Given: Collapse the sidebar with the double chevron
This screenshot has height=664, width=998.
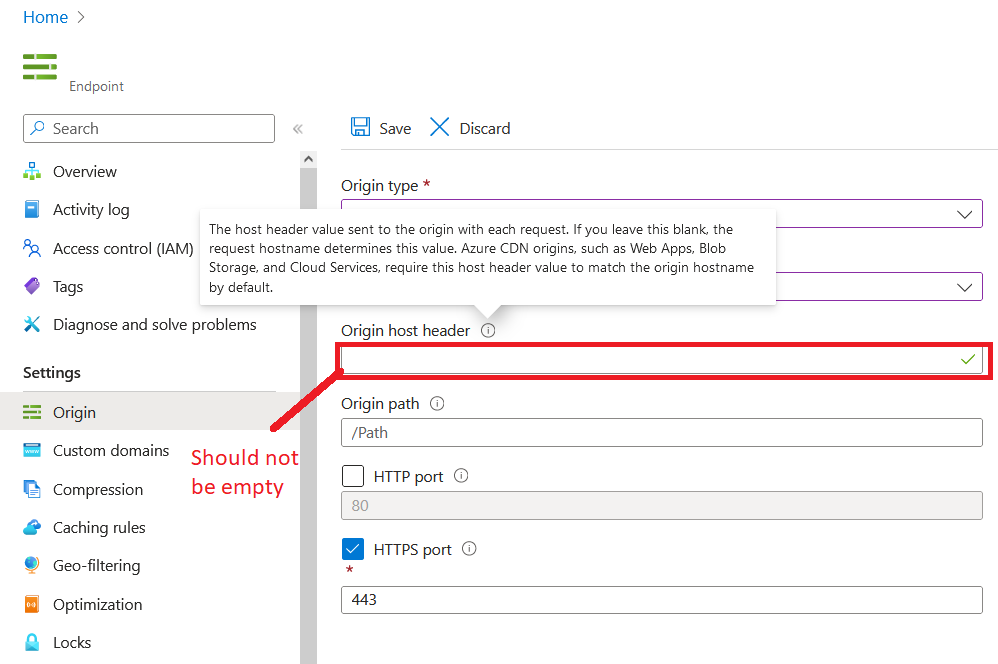Looking at the screenshot, I should click(x=297, y=128).
